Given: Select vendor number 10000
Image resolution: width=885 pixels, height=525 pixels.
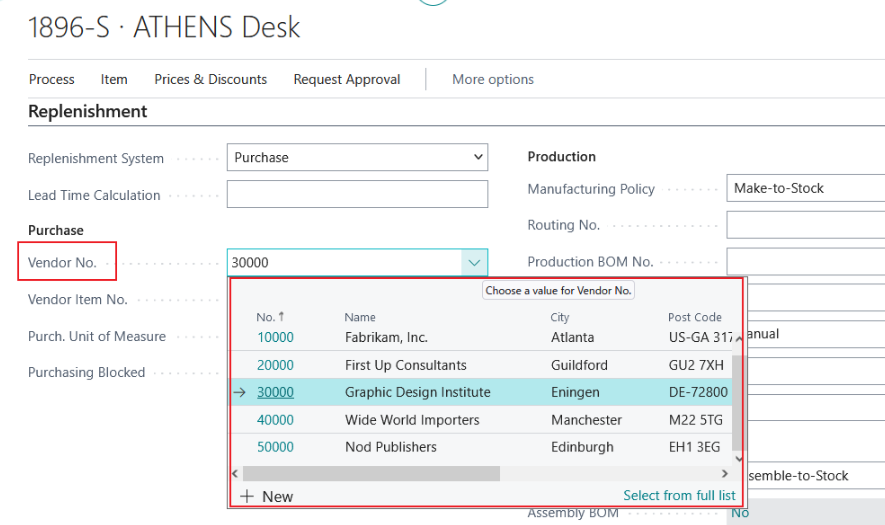Looking at the screenshot, I should [275, 337].
